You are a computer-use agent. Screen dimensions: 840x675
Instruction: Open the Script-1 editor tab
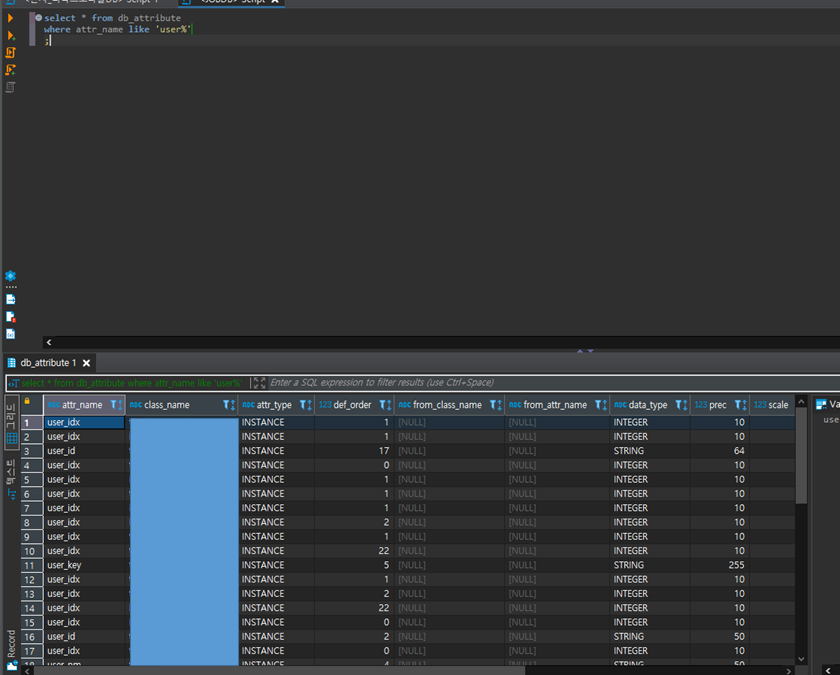coord(91,2)
